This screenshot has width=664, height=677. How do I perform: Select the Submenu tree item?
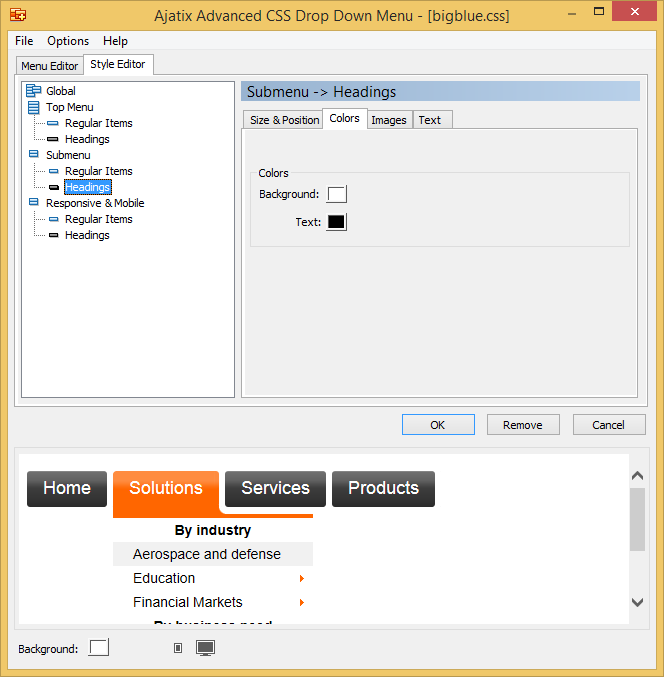[x=68, y=155]
